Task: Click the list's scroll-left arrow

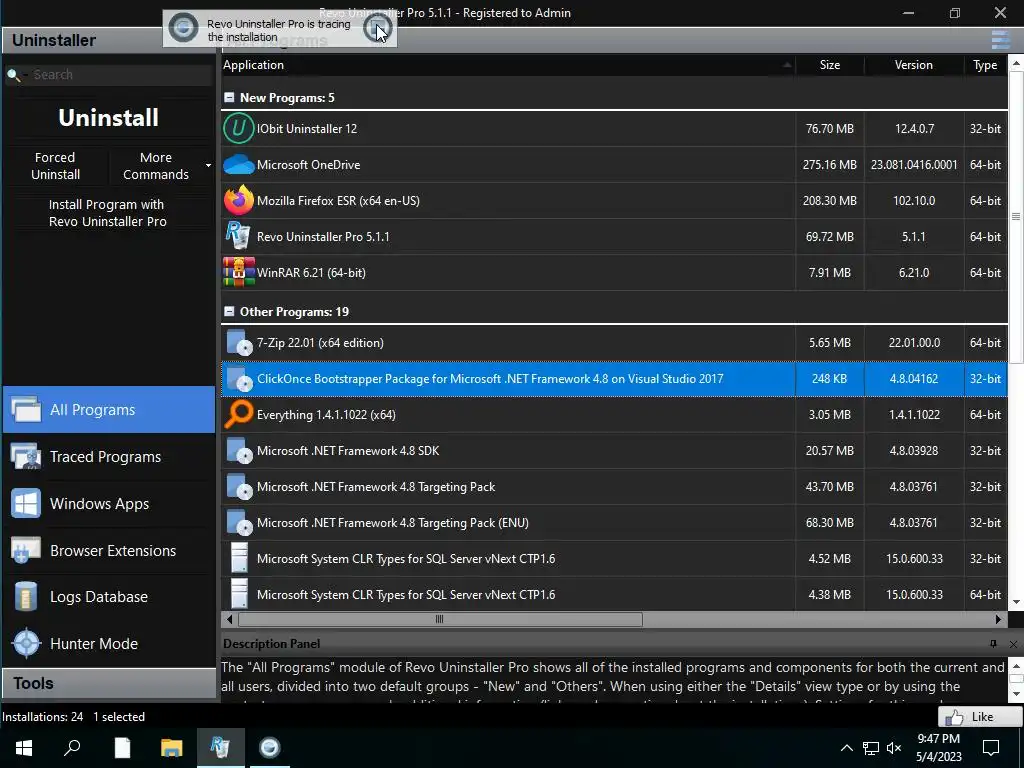Action: pos(229,619)
